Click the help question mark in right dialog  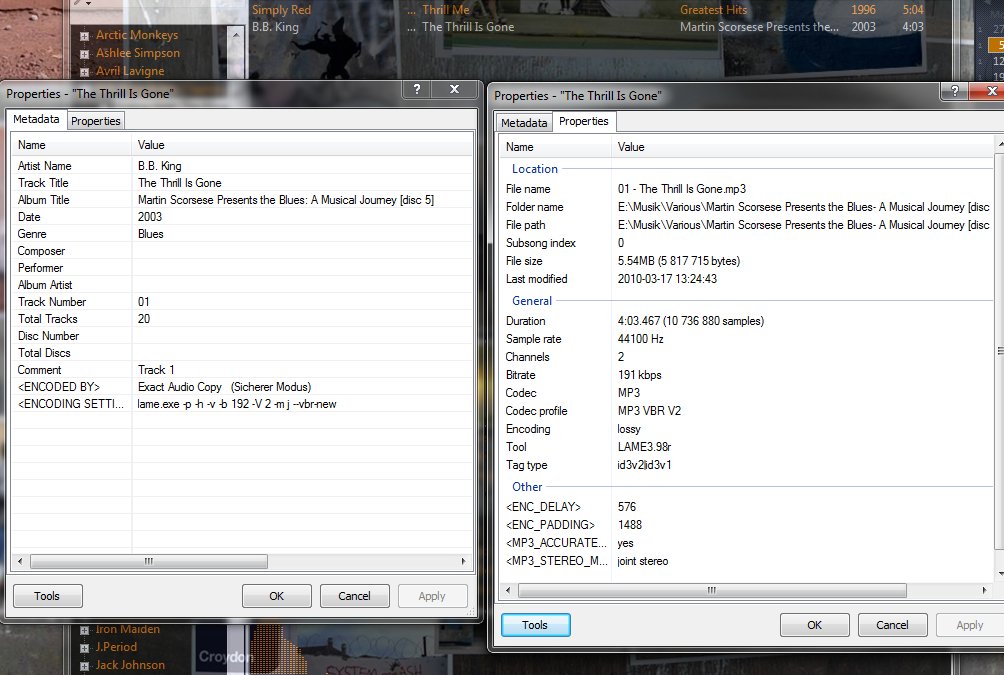pos(955,91)
